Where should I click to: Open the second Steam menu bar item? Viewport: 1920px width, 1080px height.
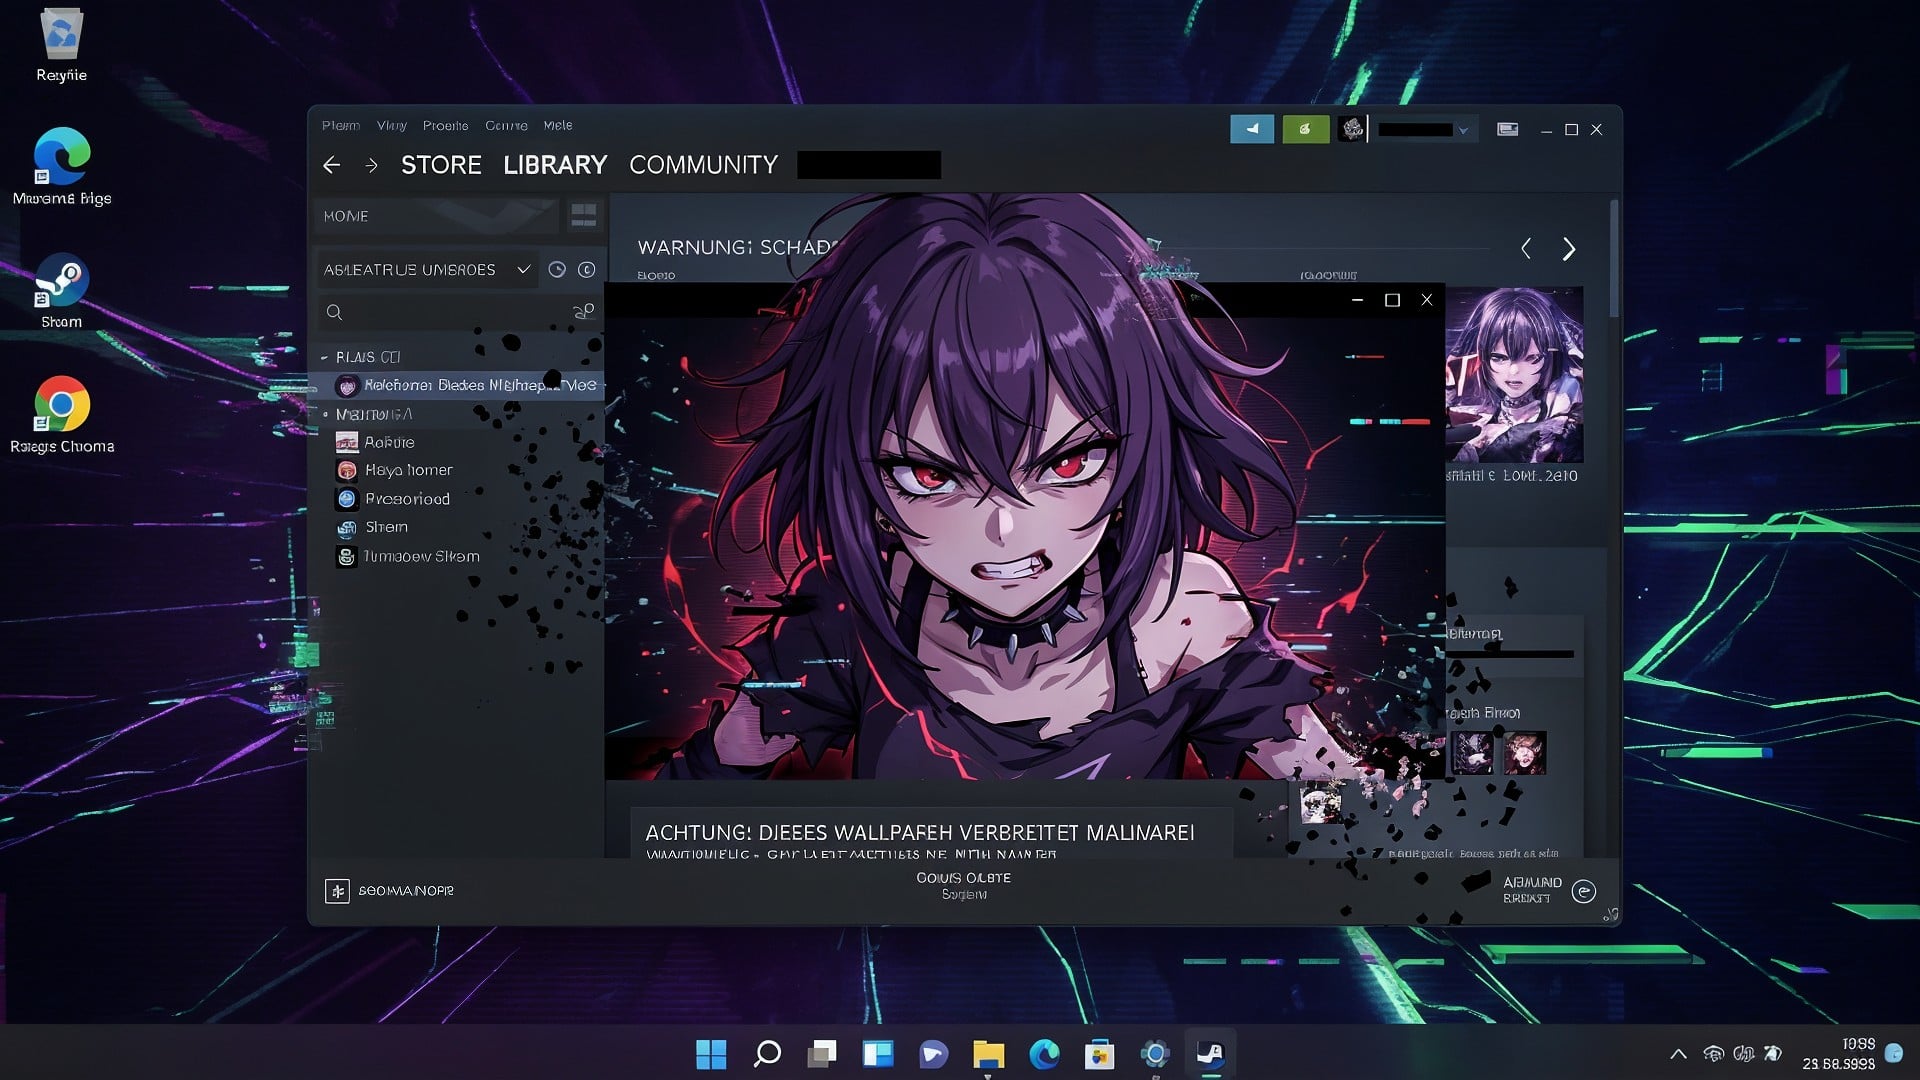(392, 125)
